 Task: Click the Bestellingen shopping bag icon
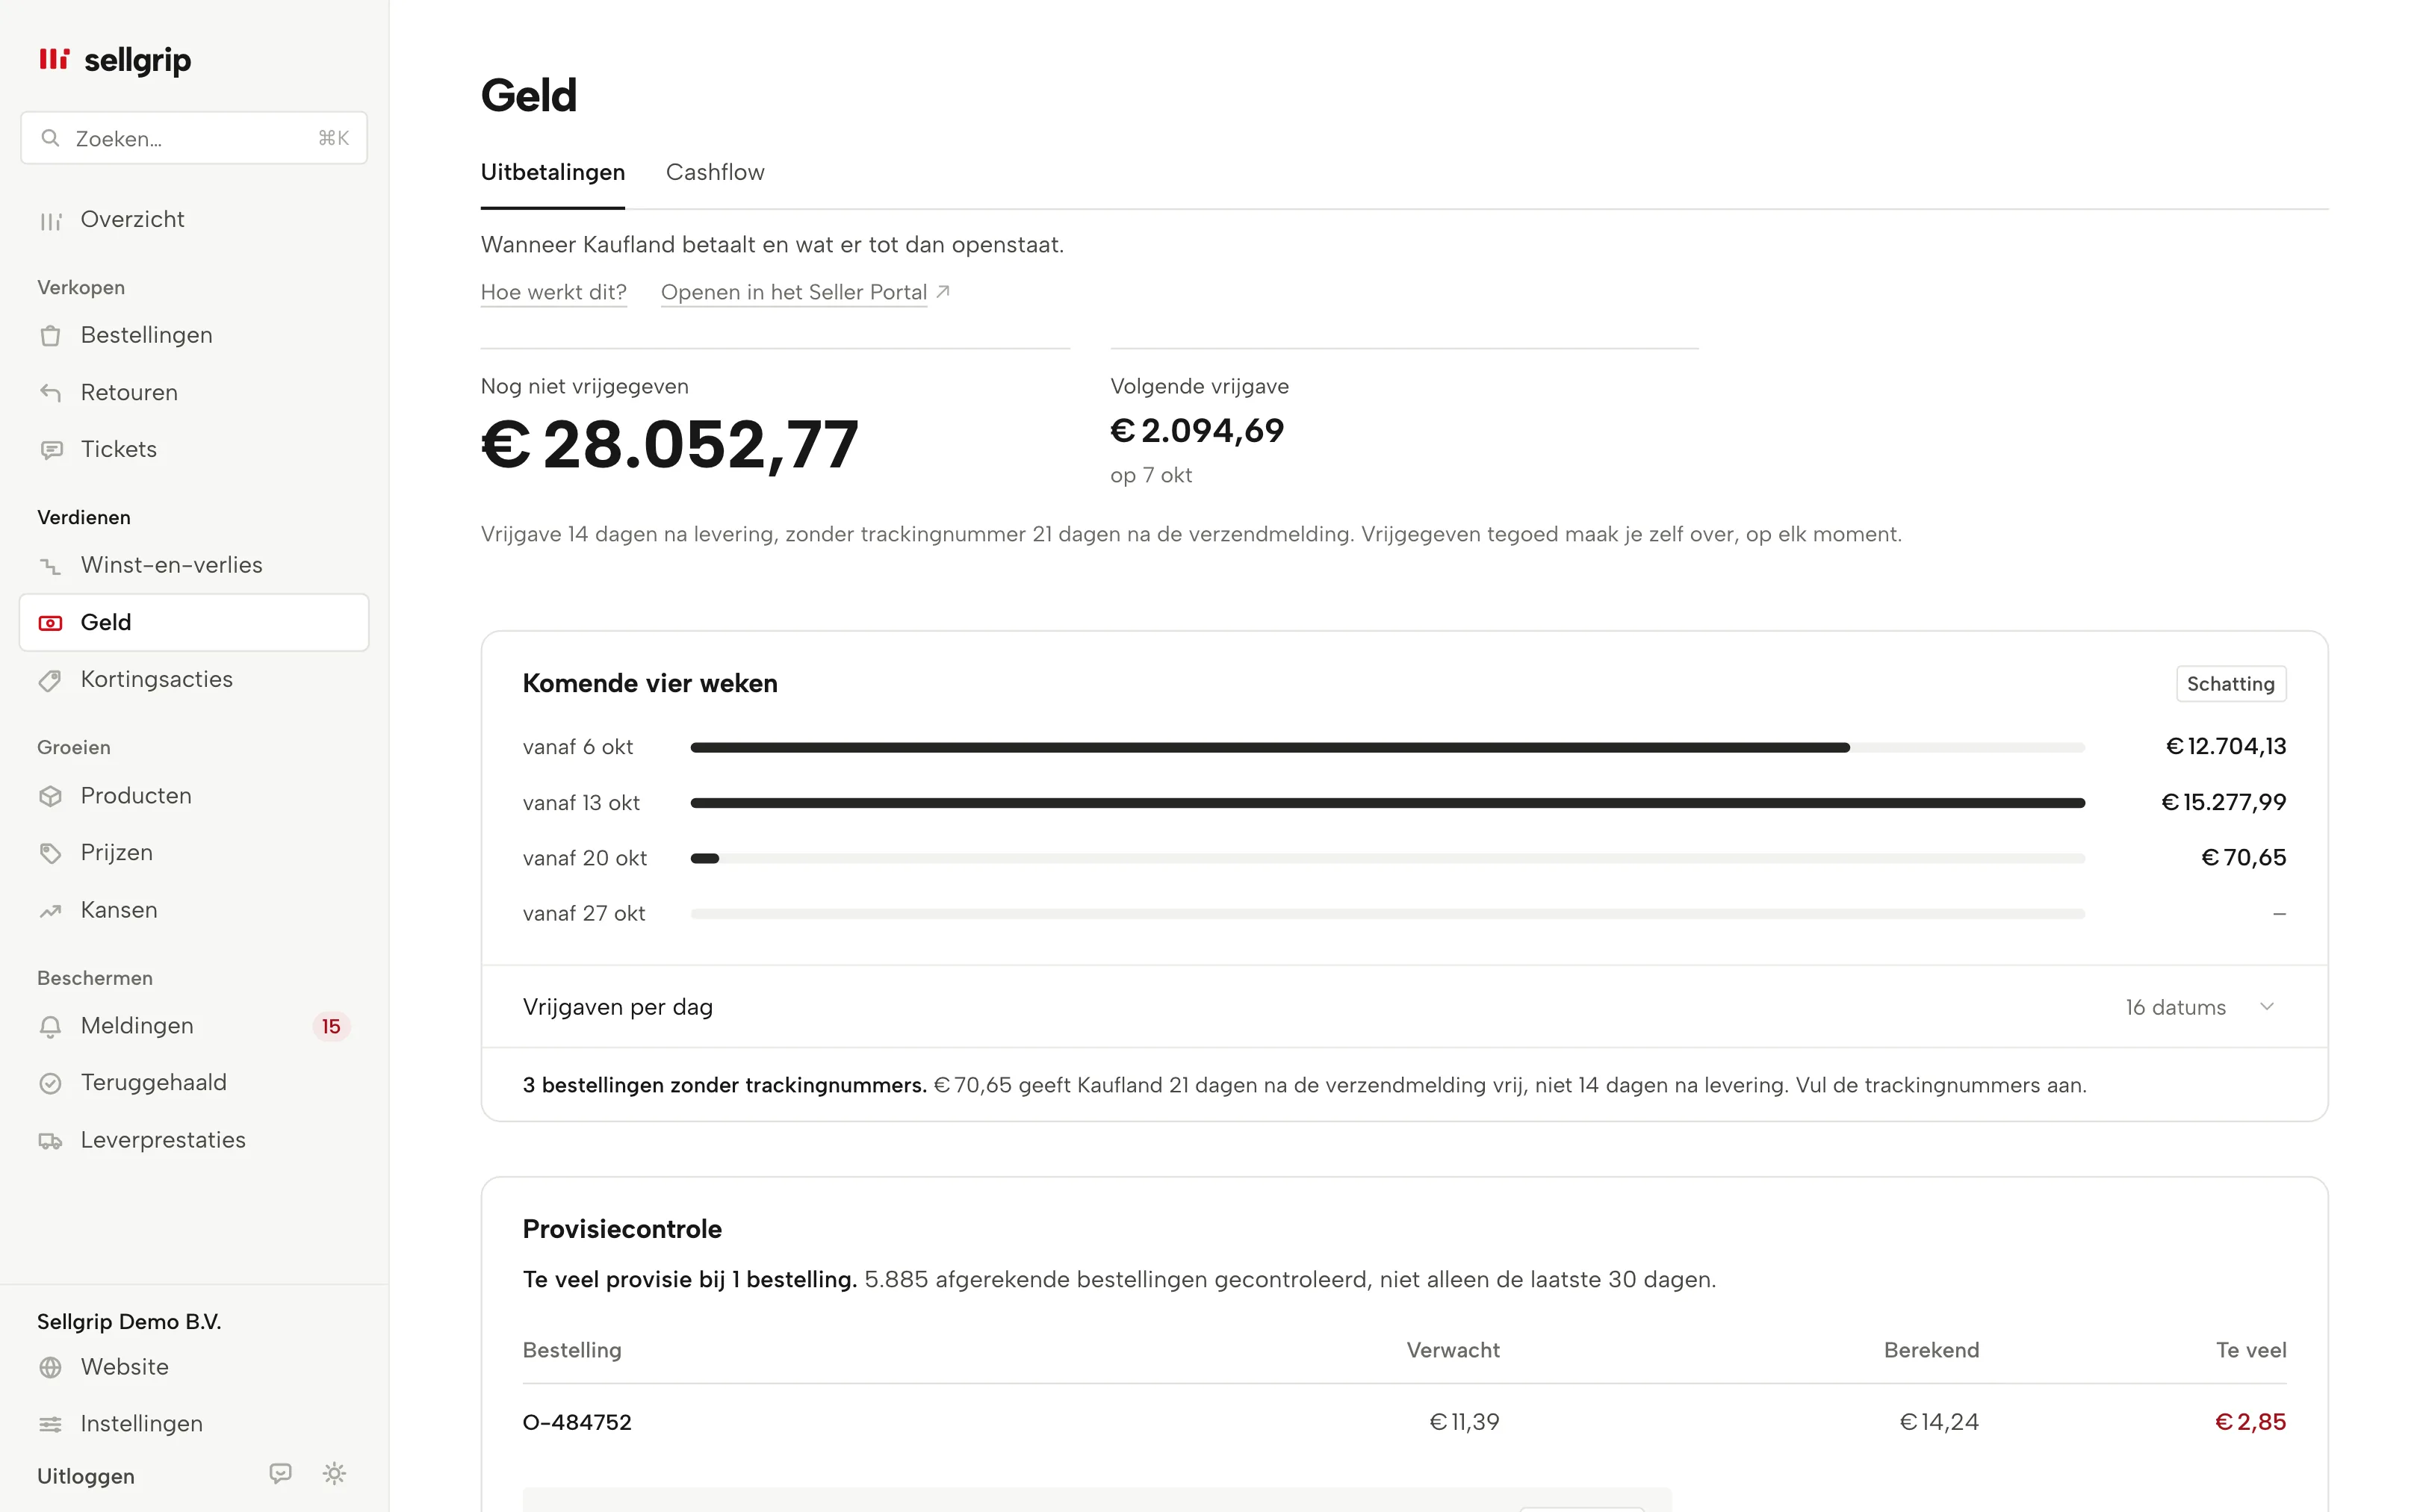50,336
